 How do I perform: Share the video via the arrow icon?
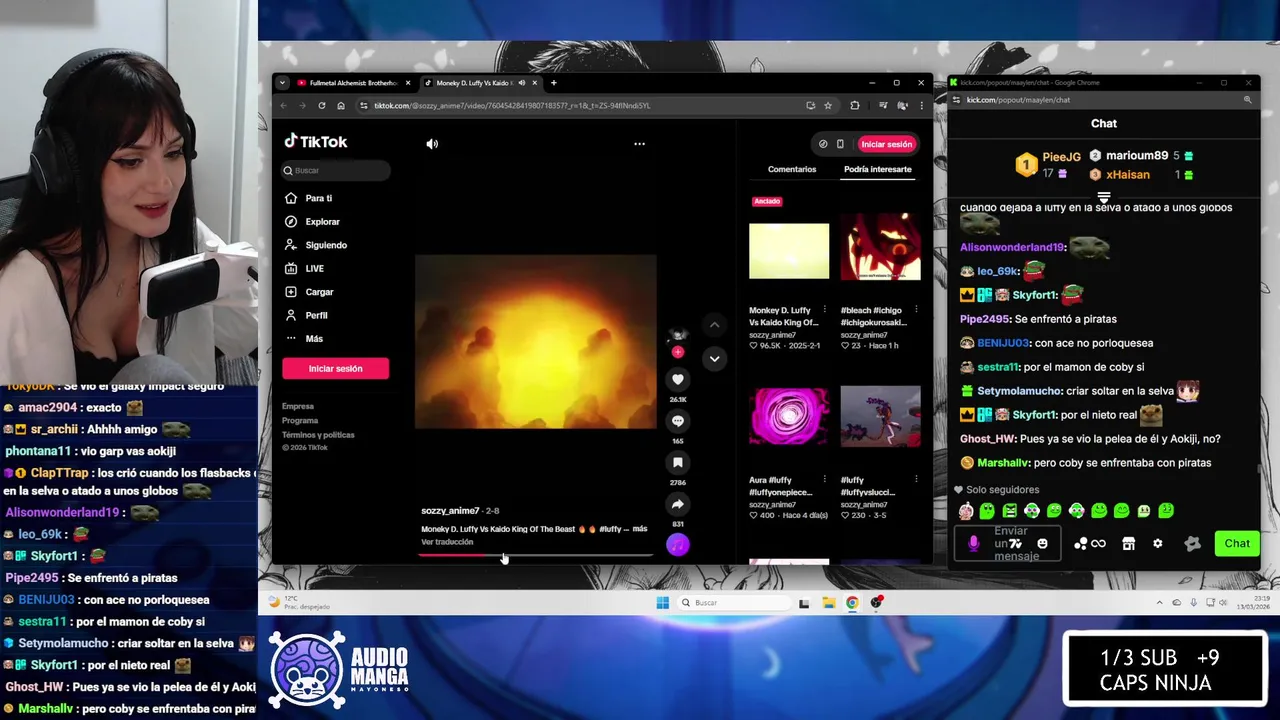pos(677,504)
